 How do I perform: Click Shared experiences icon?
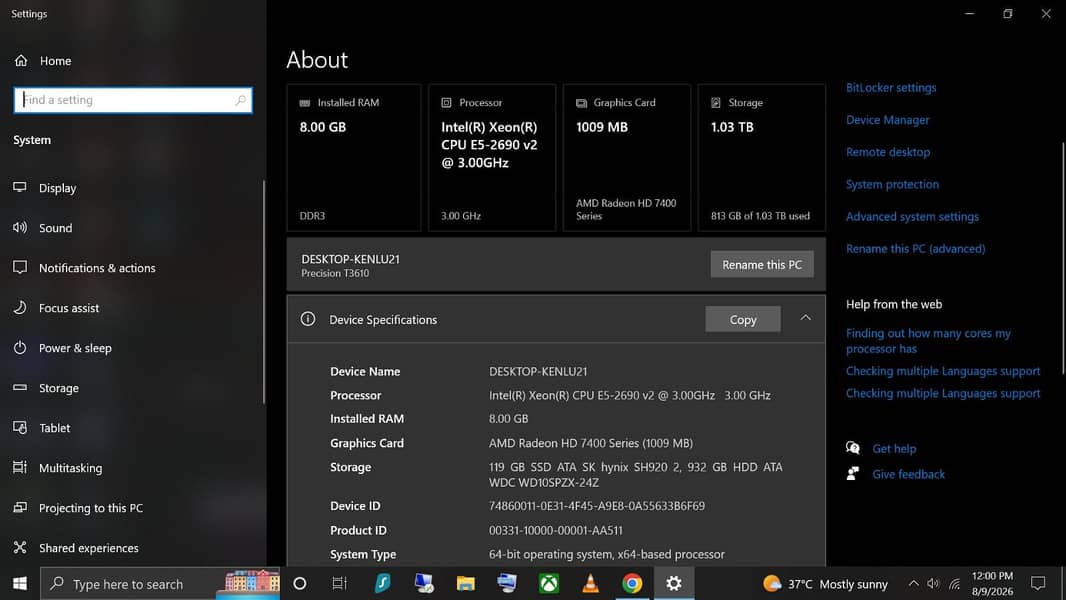coord(20,548)
